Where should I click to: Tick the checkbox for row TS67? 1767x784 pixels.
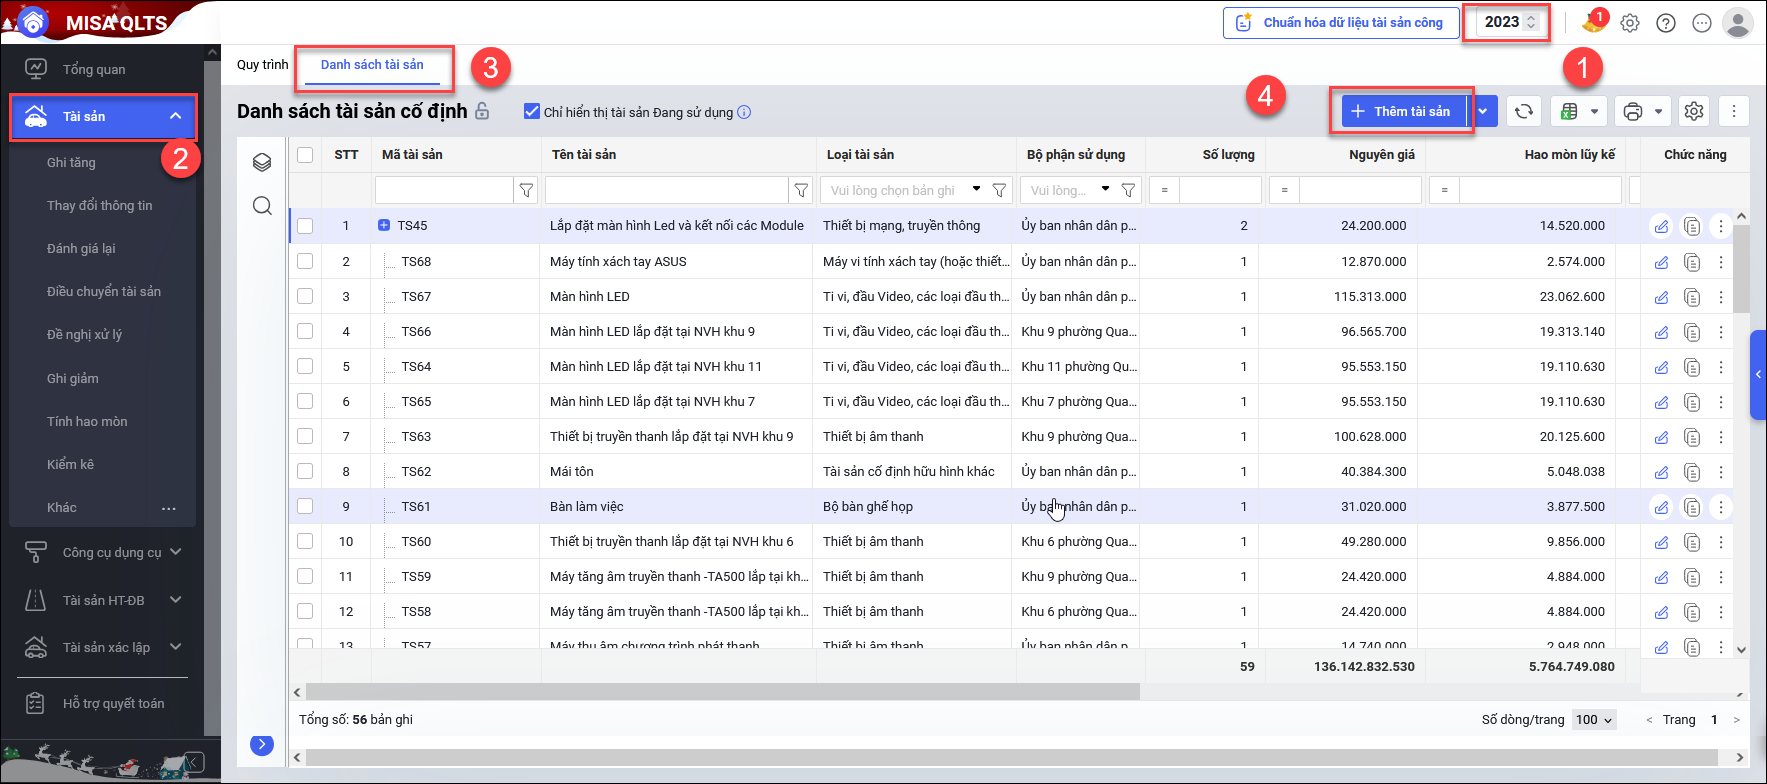click(x=305, y=297)
